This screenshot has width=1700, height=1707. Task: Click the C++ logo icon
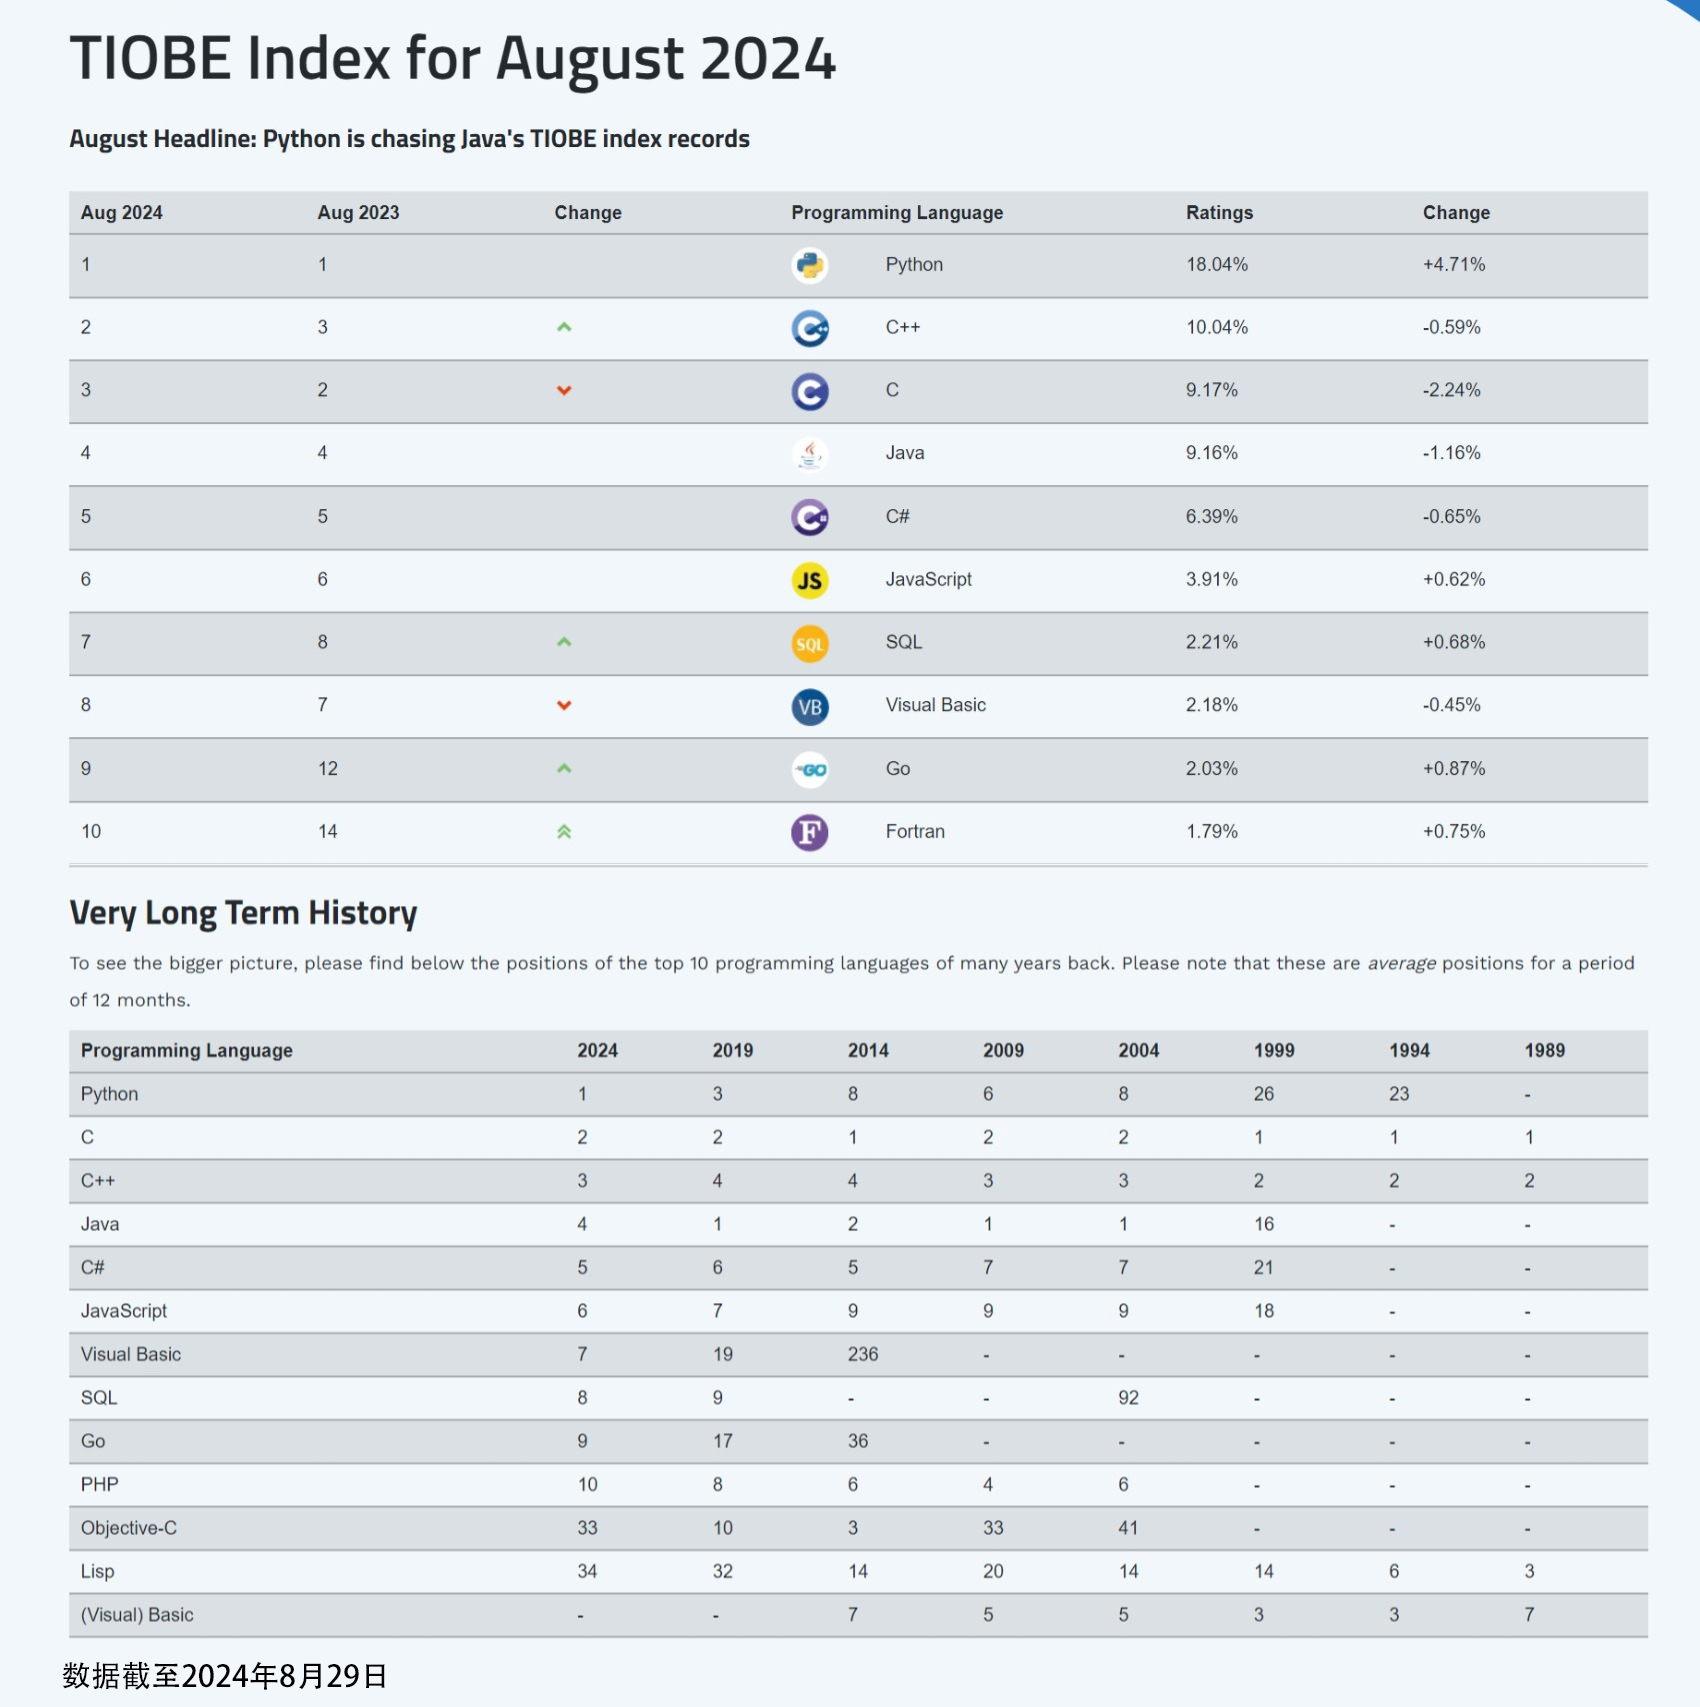click(810, 328)
